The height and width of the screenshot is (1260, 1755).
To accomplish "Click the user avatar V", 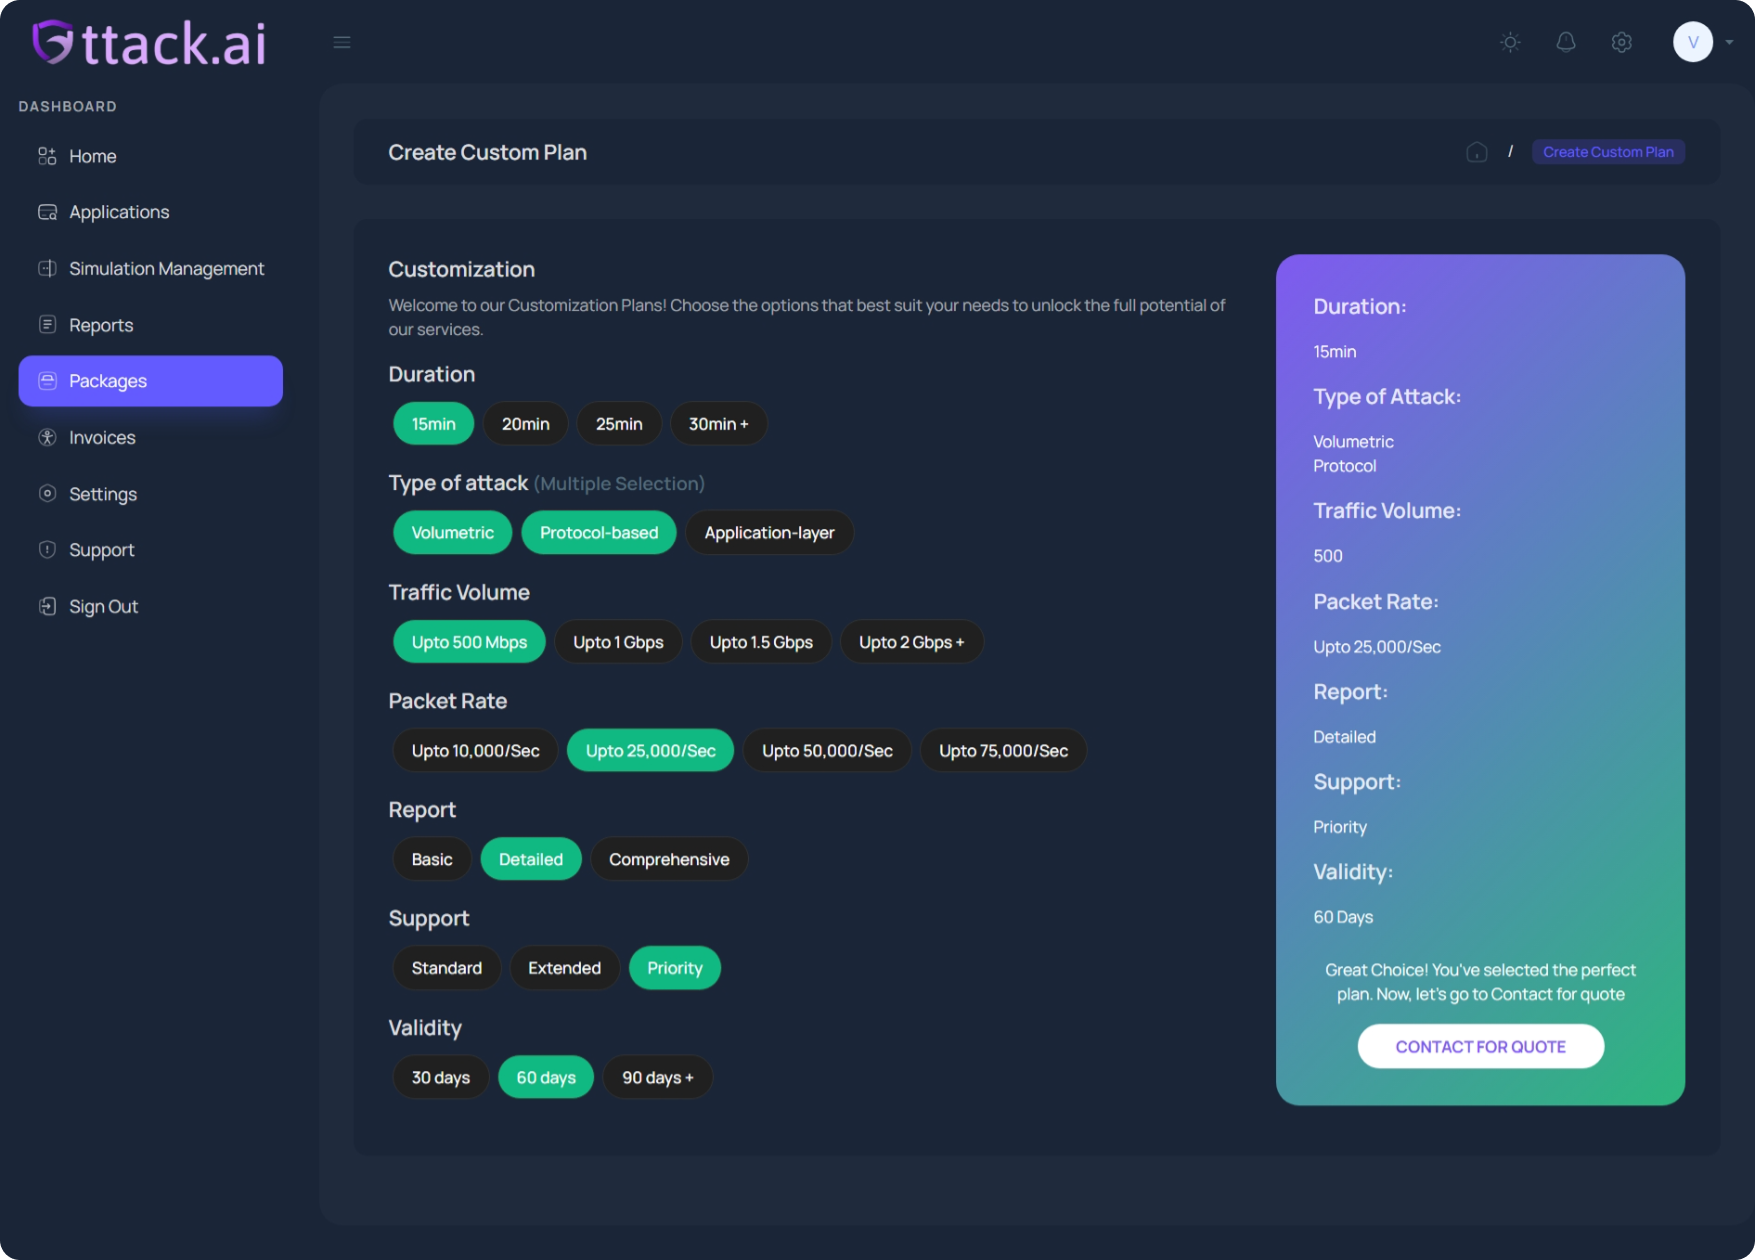I will coord(1693,42).
